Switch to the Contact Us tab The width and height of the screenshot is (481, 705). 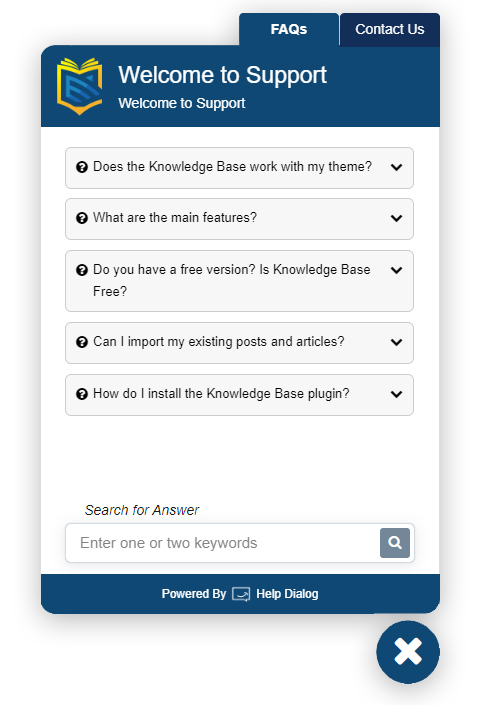tap(390, 30)
